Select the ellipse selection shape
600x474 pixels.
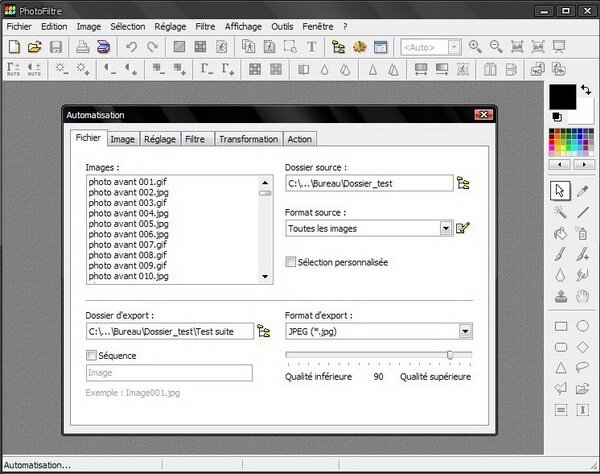(x=582, y=326)
